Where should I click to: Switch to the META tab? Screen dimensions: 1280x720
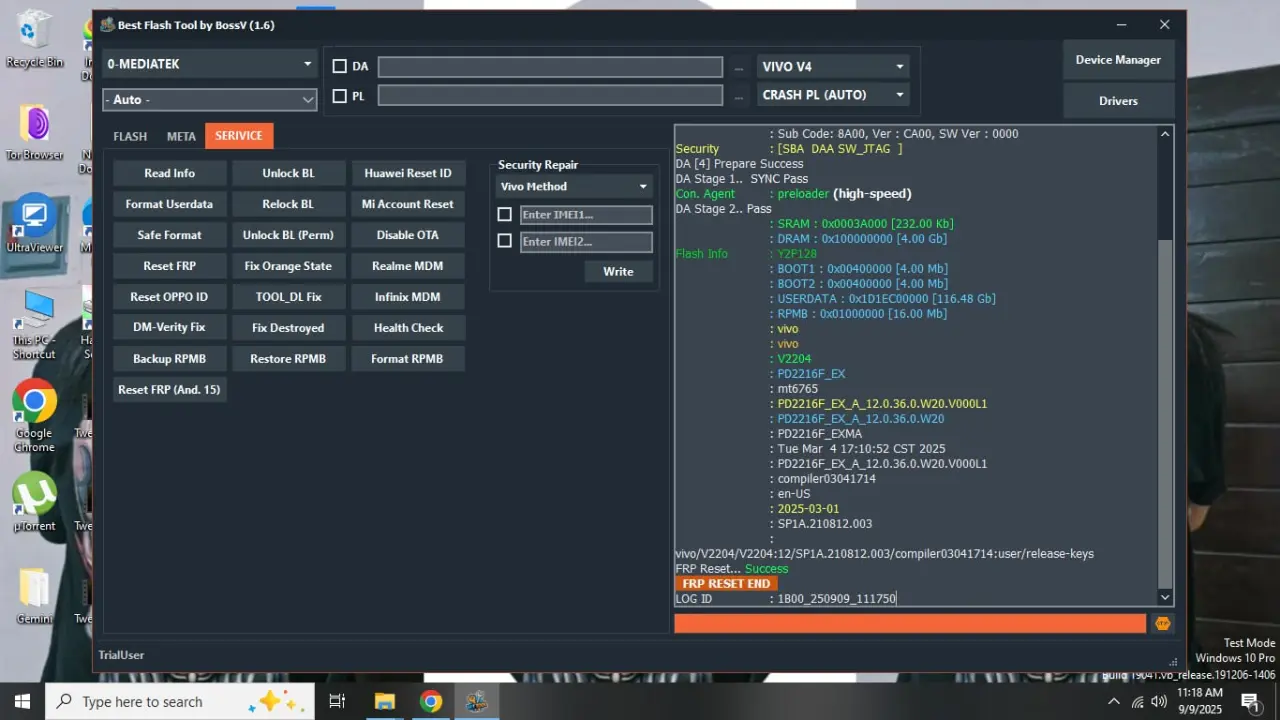coord(181,136)
